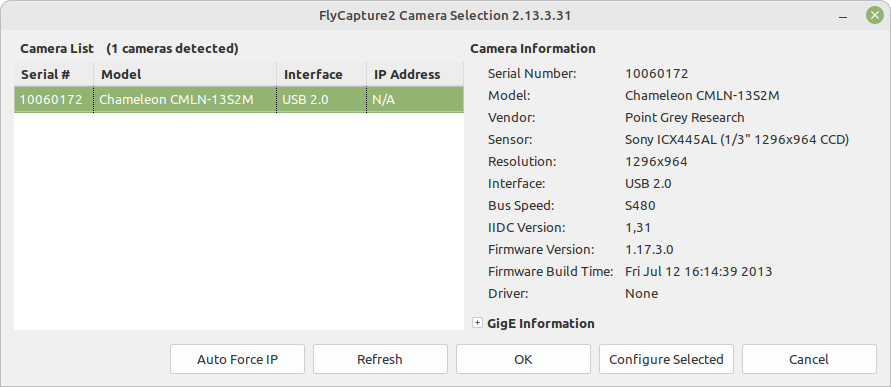Click the '1 cameras detected' label

[172, 48]
